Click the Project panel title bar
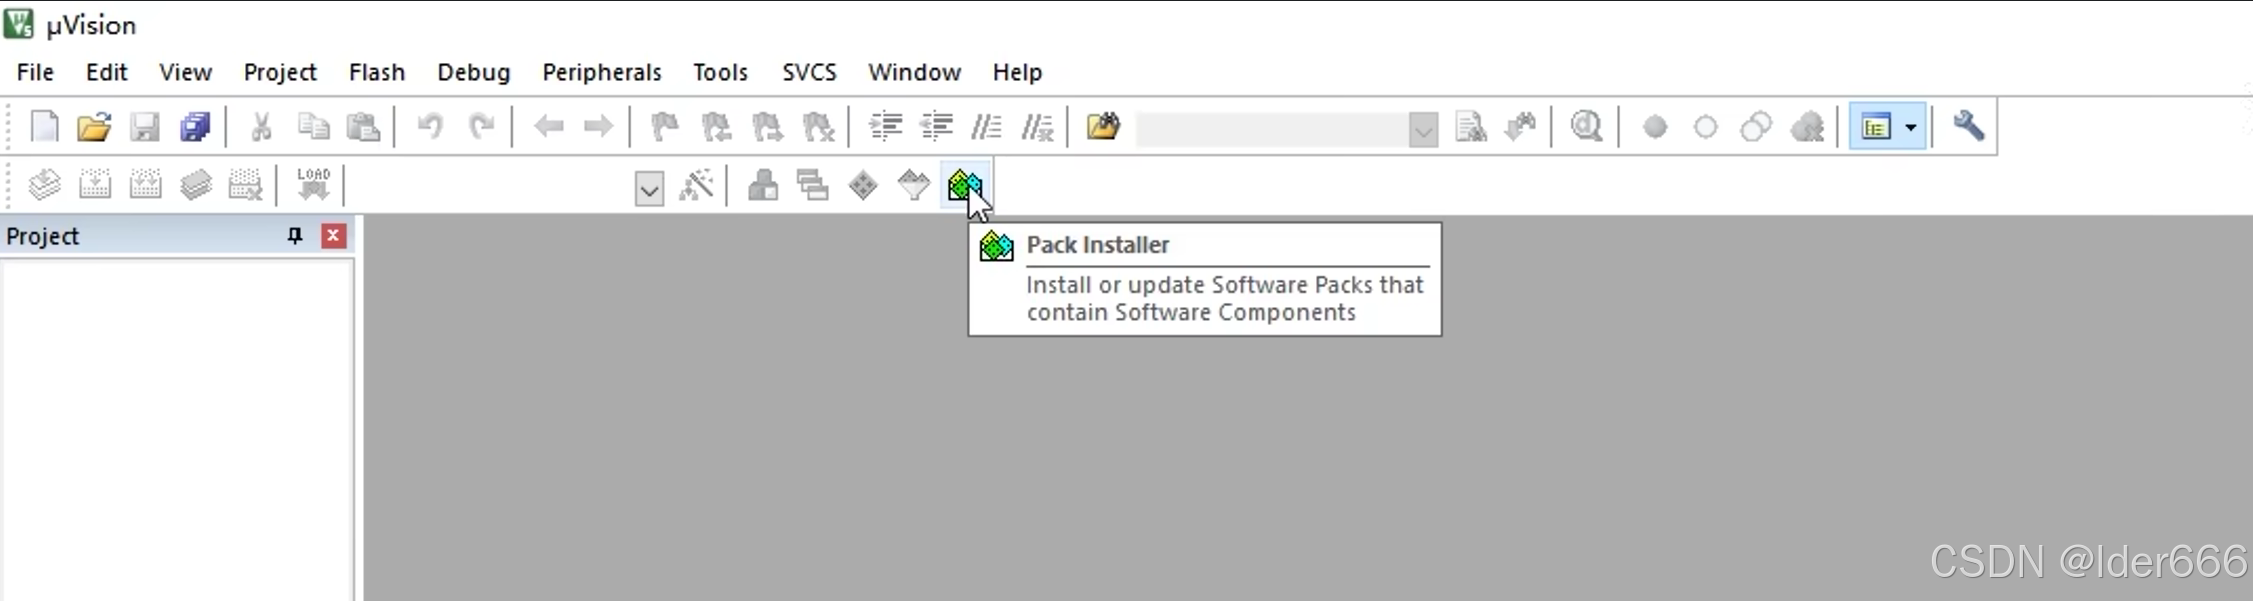 click(x=178, y=236)
